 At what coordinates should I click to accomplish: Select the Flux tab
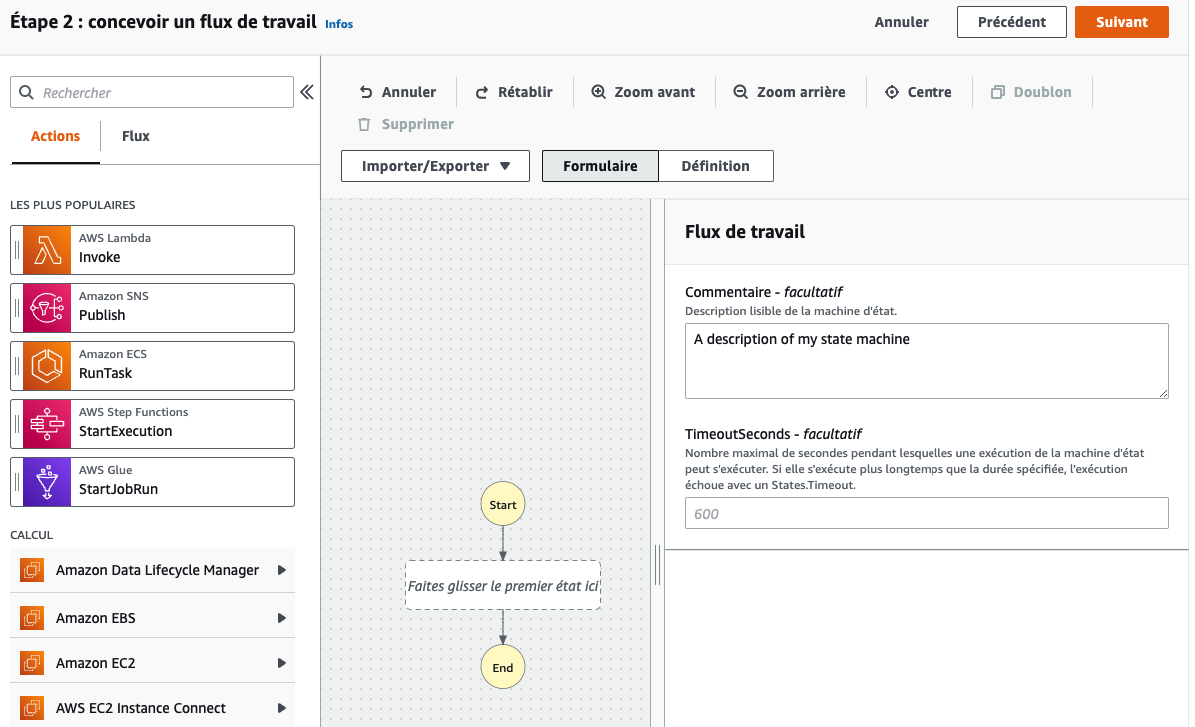(136, 136)
